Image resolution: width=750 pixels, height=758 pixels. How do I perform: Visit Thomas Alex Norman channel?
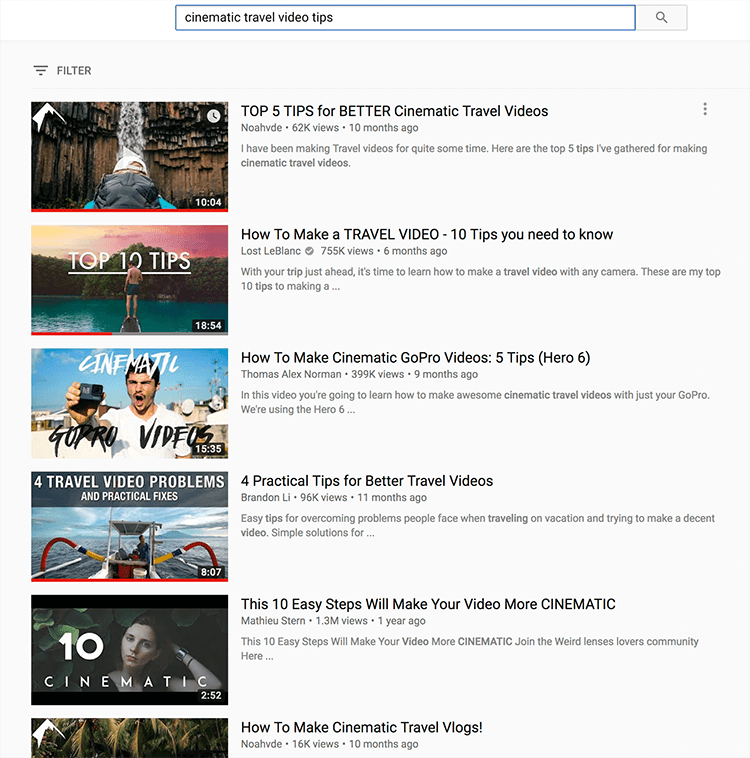click(291, 374)
